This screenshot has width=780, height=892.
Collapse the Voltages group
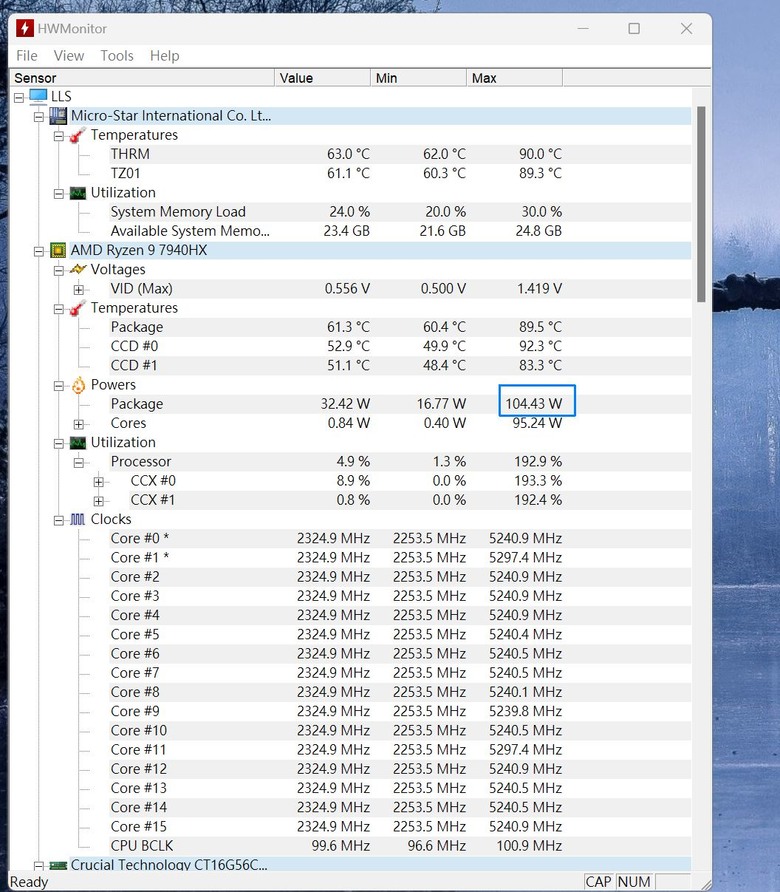(x=59, y=271)
